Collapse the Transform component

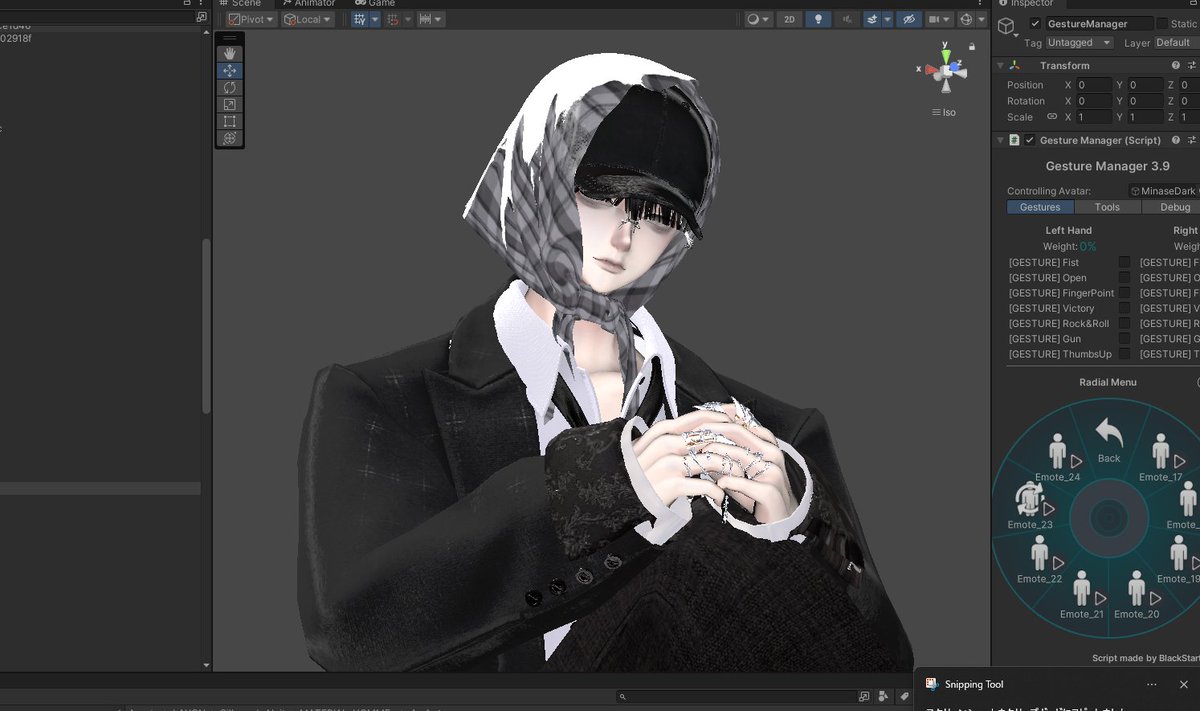pos(1000,65)
